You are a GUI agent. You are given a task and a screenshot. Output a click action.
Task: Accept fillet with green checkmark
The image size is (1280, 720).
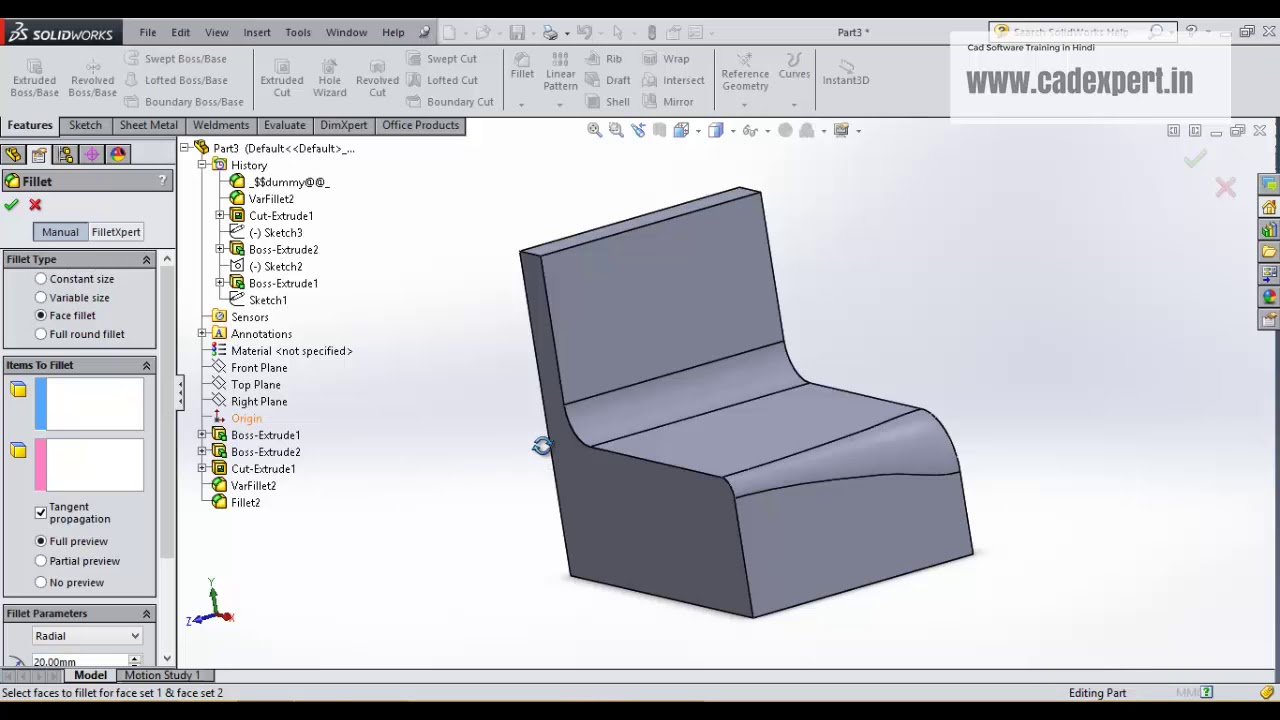pyautogui.click(x=11, y=205)
